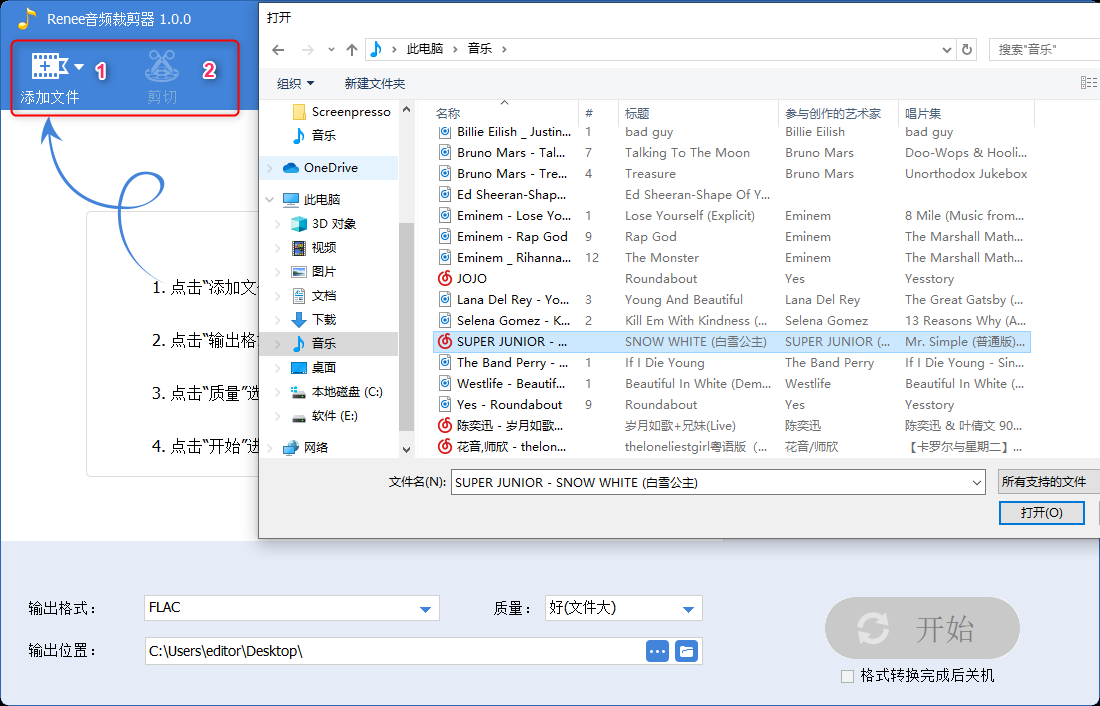Select OneDrive in navigation tree

[321, 168]
